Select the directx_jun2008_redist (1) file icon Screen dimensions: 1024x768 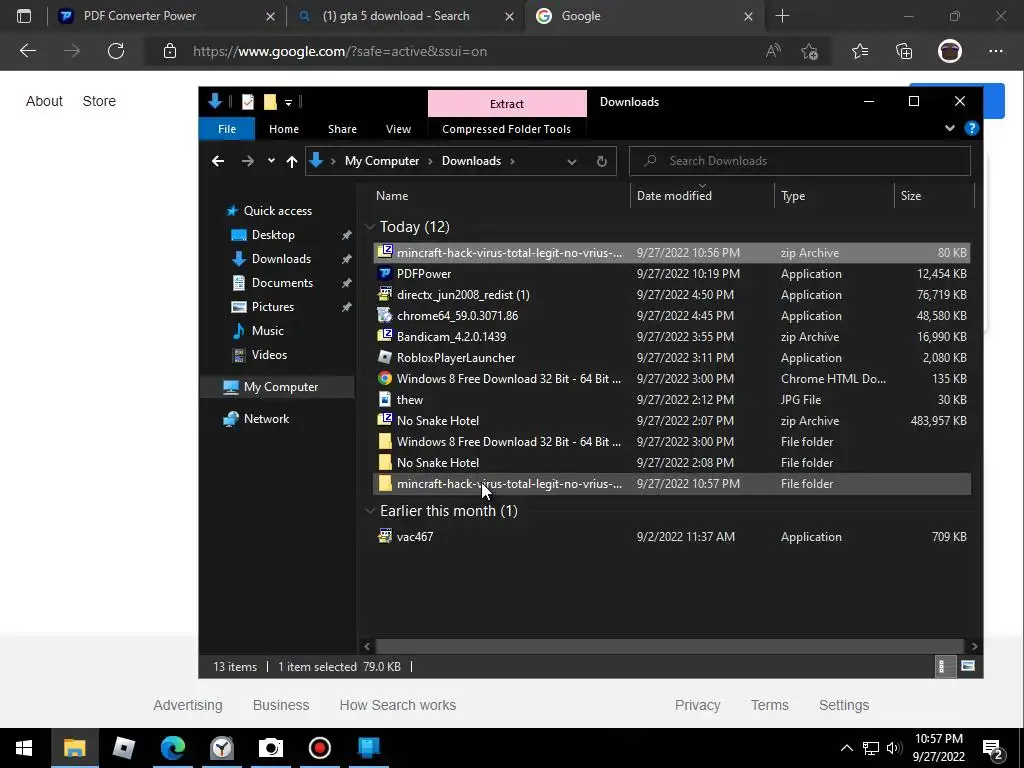point(385,295)
